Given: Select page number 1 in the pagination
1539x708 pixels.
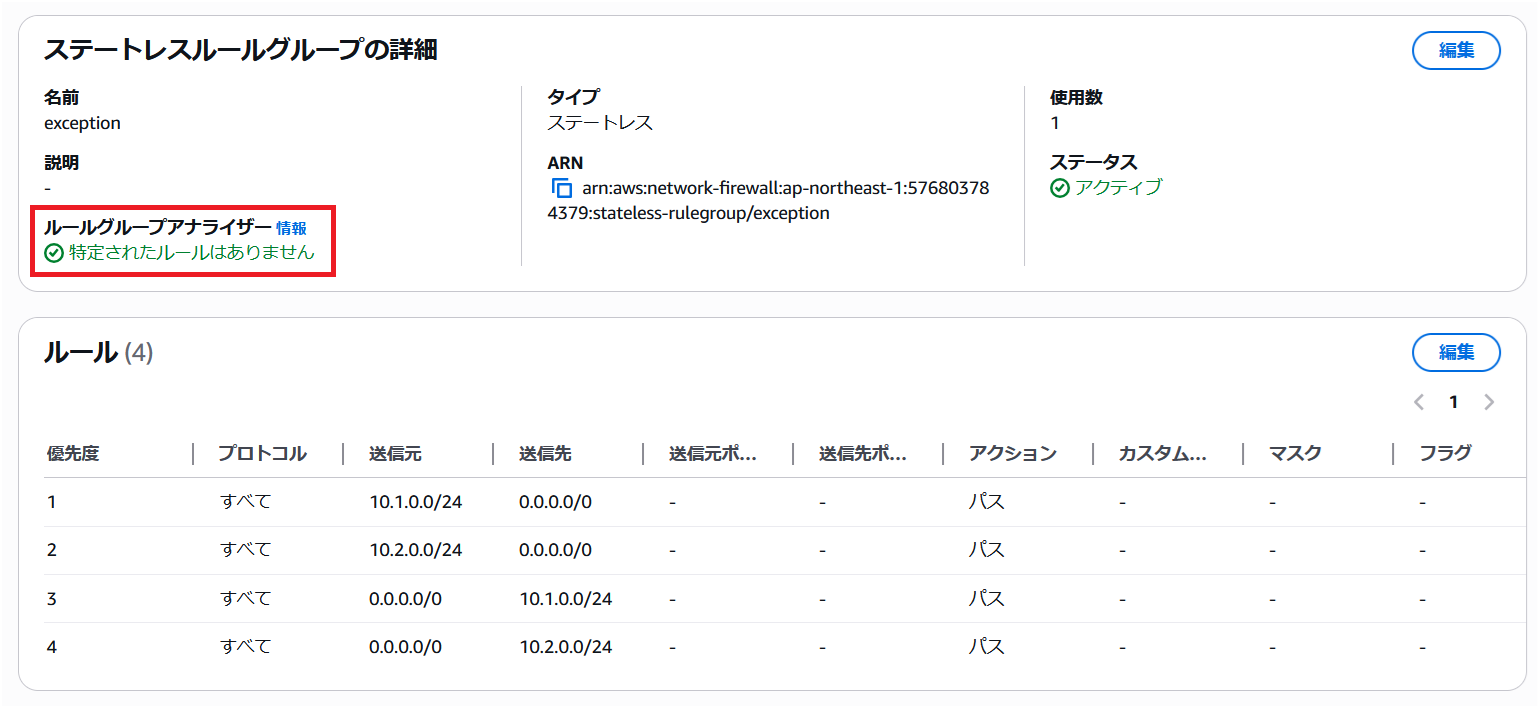Looking at the screenshot, I should click(1454, 402).
